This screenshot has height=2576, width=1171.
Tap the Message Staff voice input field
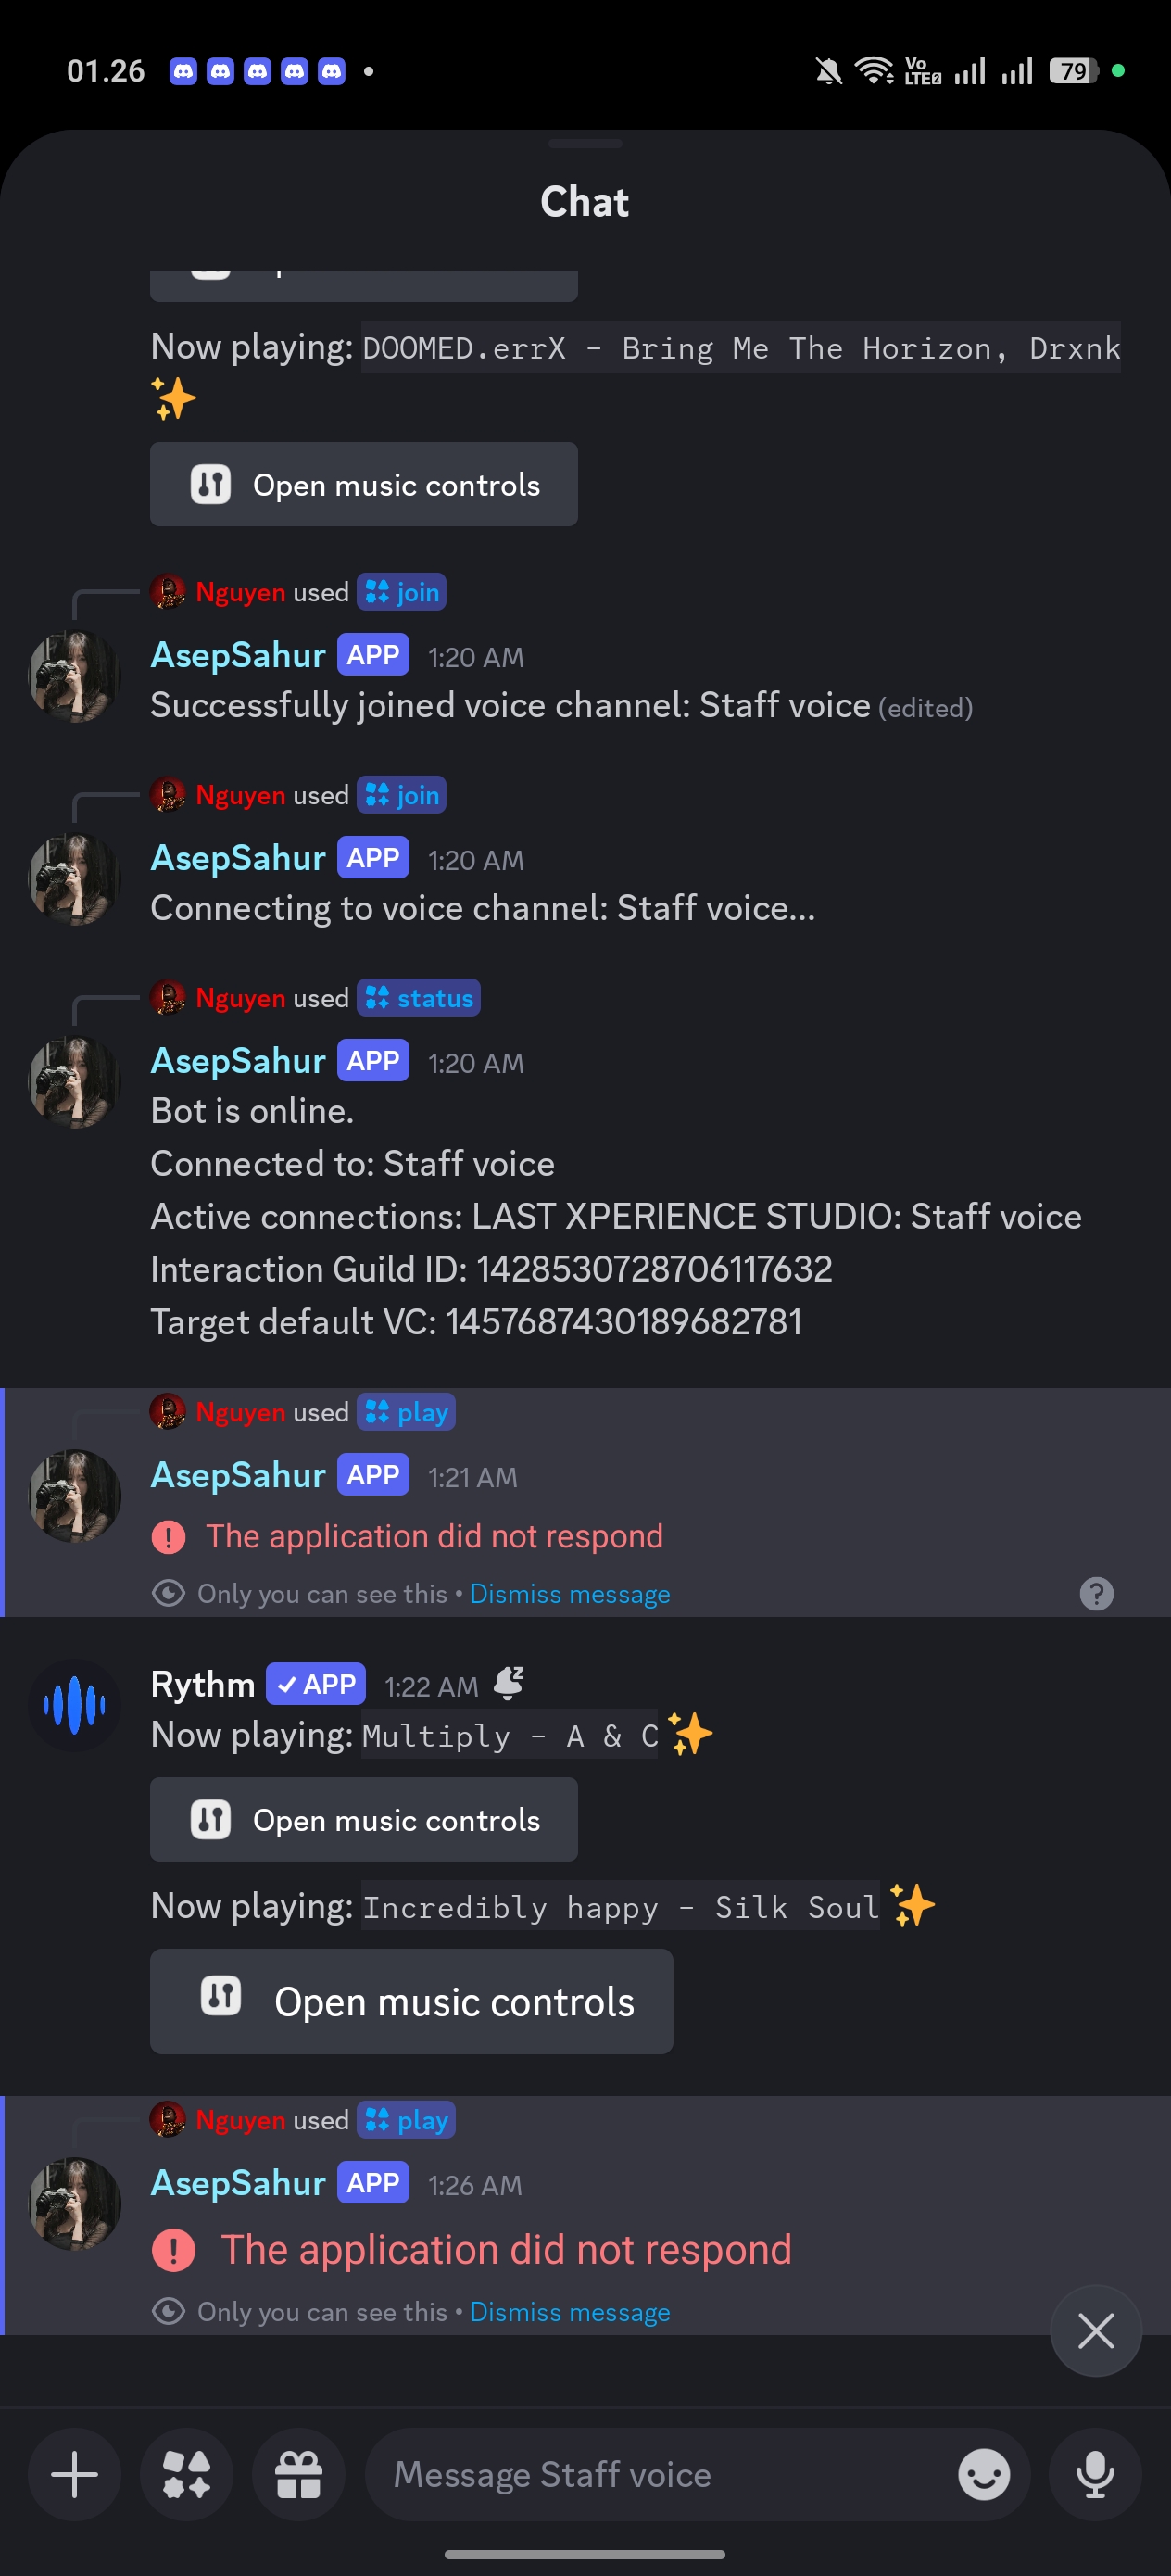660,2475
